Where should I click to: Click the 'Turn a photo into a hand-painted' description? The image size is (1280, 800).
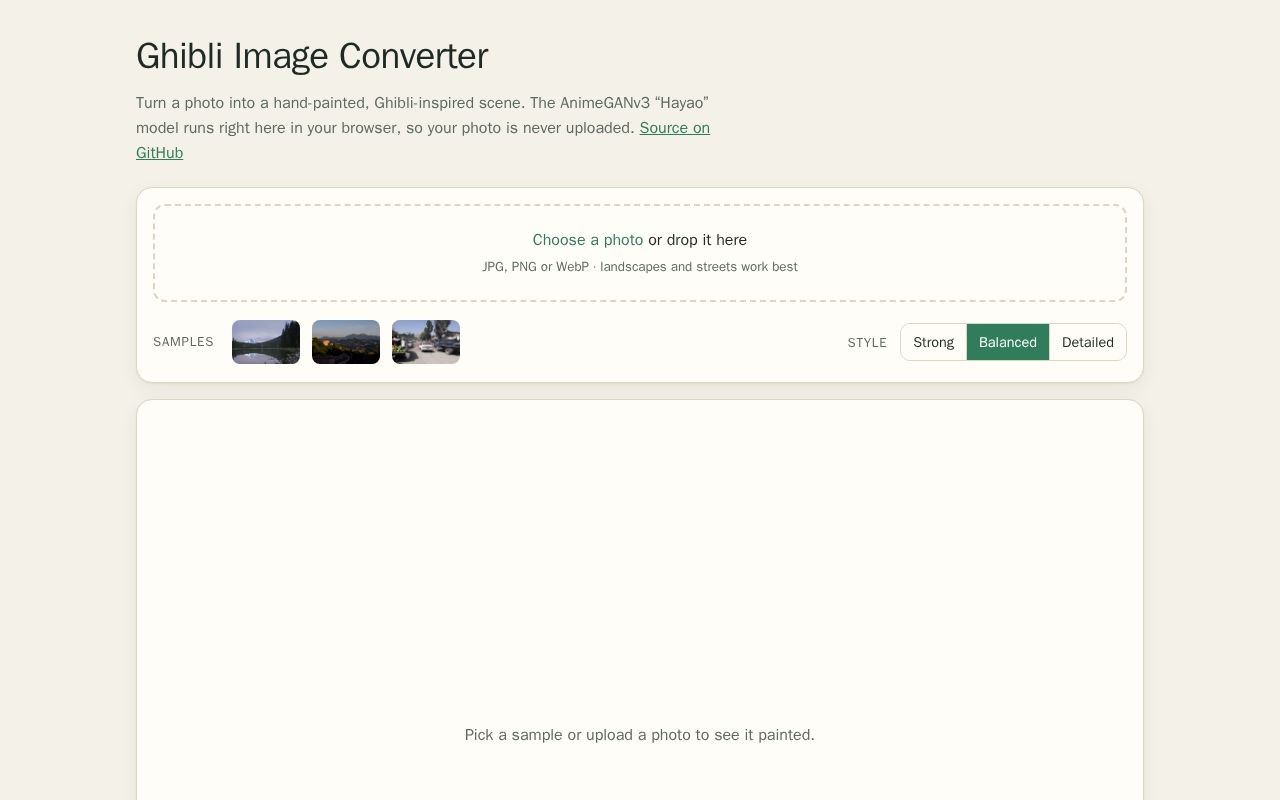point(423,128)
